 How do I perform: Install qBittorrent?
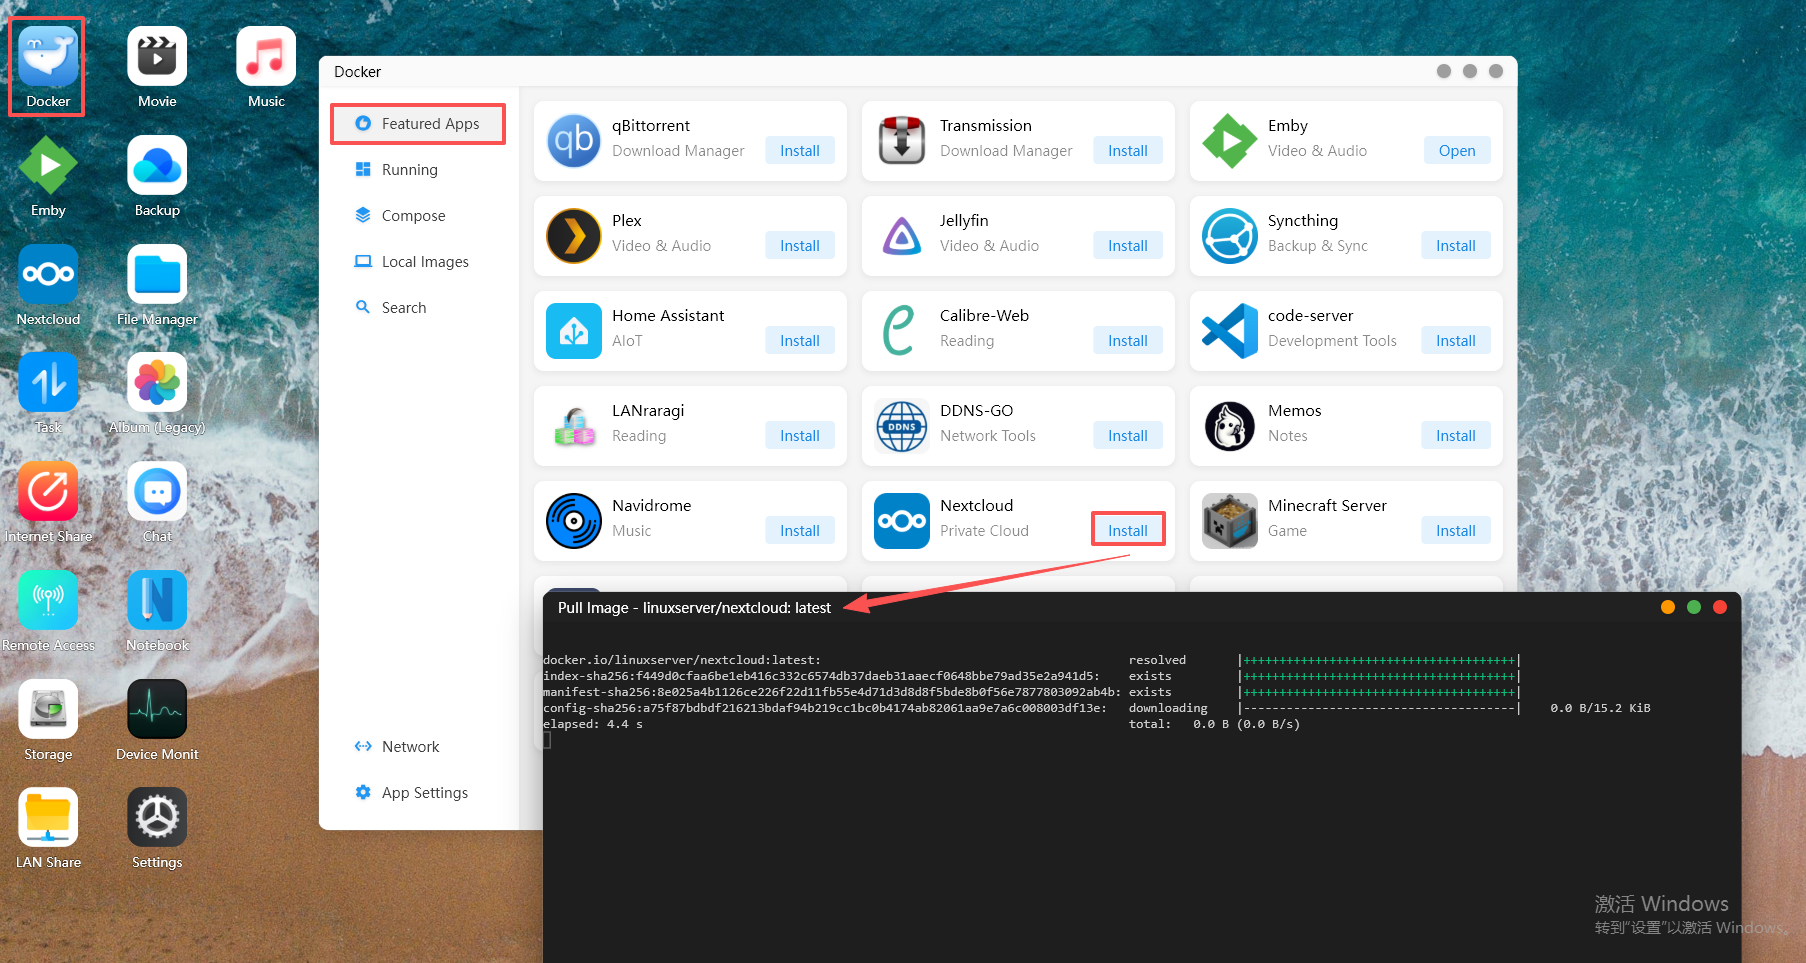[x=800, y=151]
